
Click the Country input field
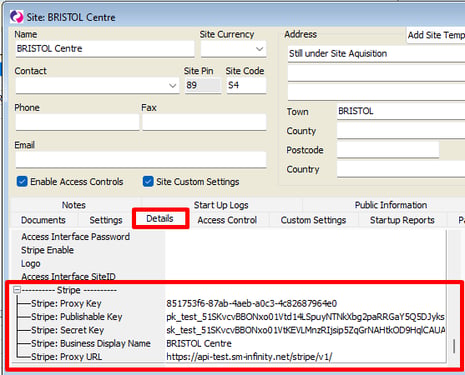pyautogui.click(x=401, y=169)
